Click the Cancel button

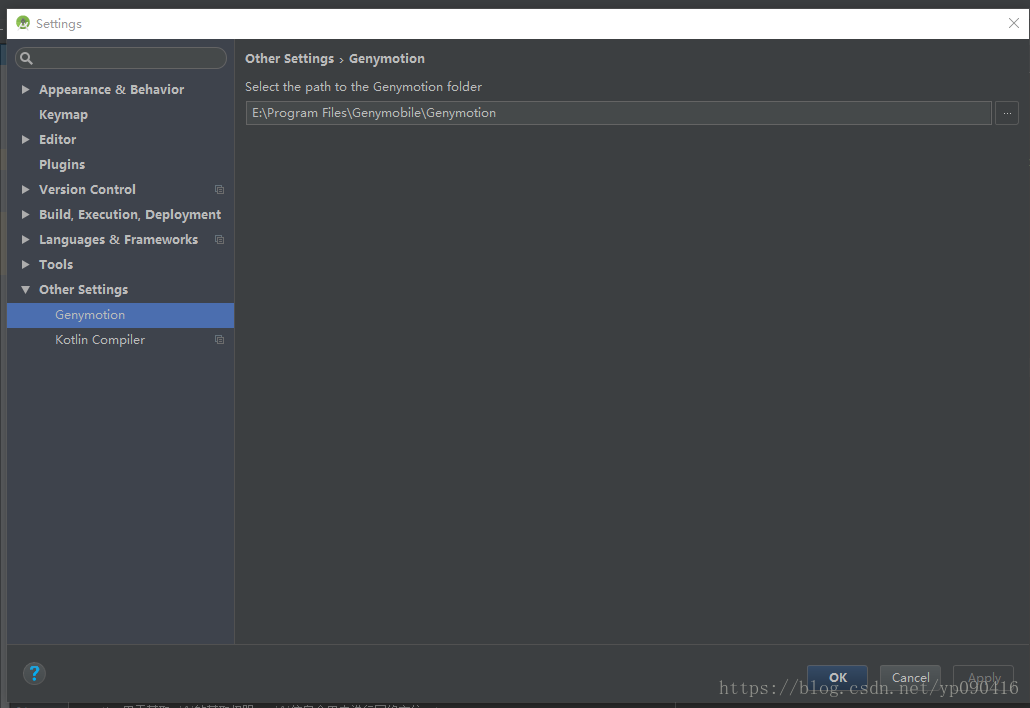(910, 677)
